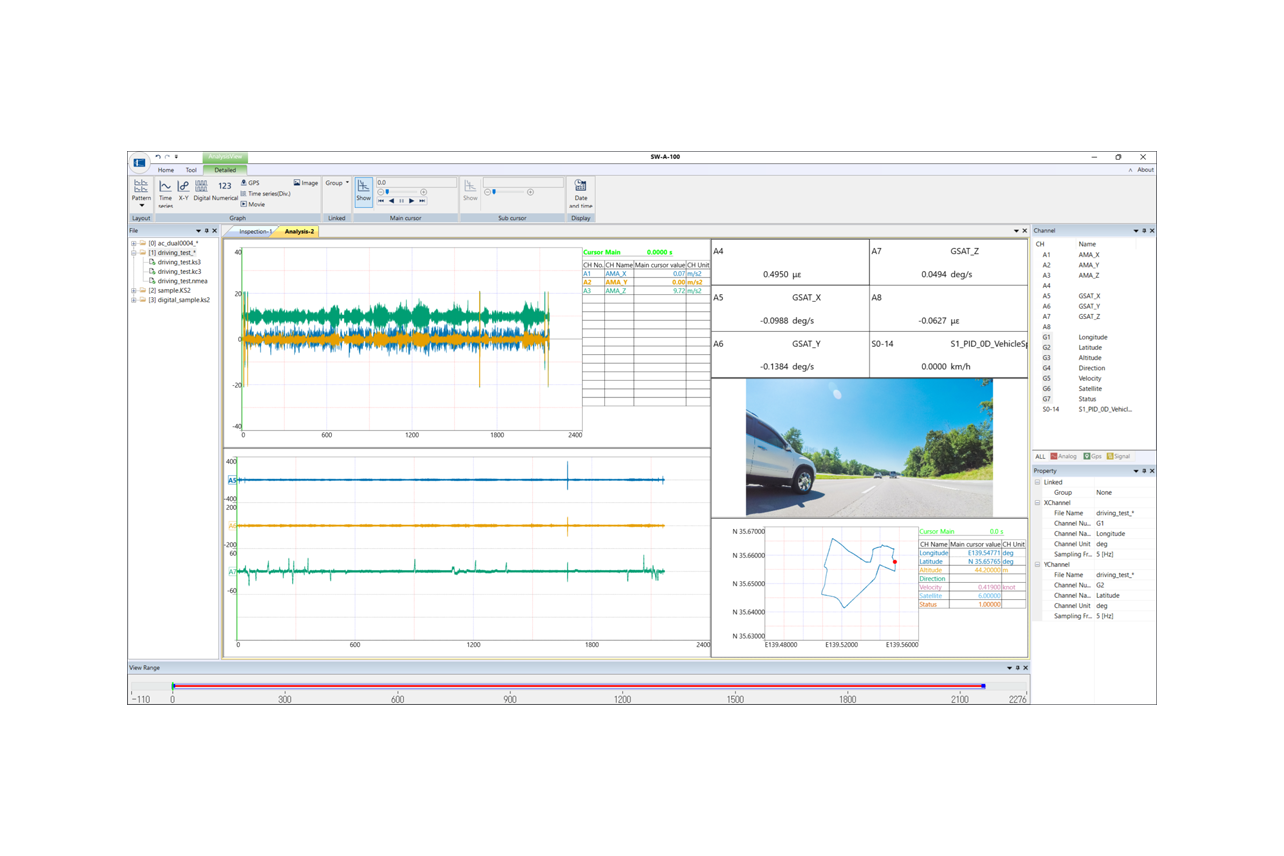Collapse the YChannel property group

[x=1038, y=565]
